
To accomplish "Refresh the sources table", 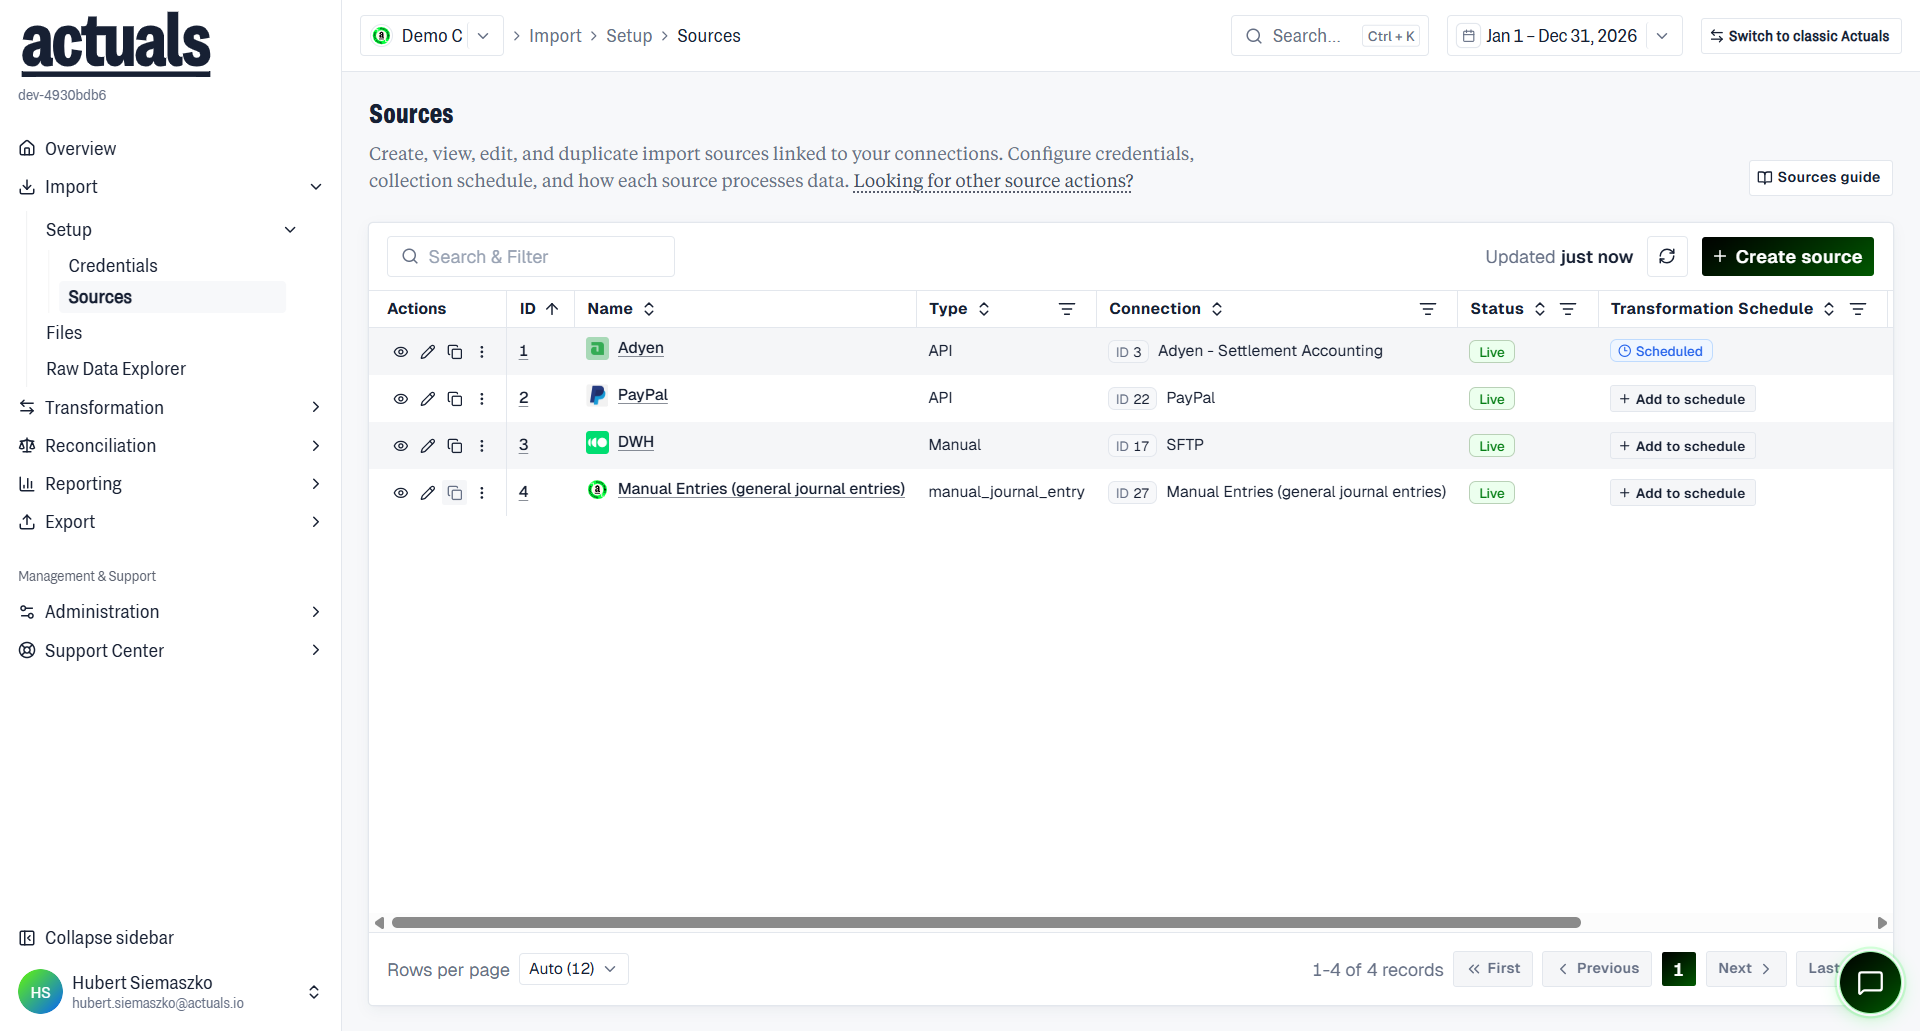I will [x=1667, y=257].
